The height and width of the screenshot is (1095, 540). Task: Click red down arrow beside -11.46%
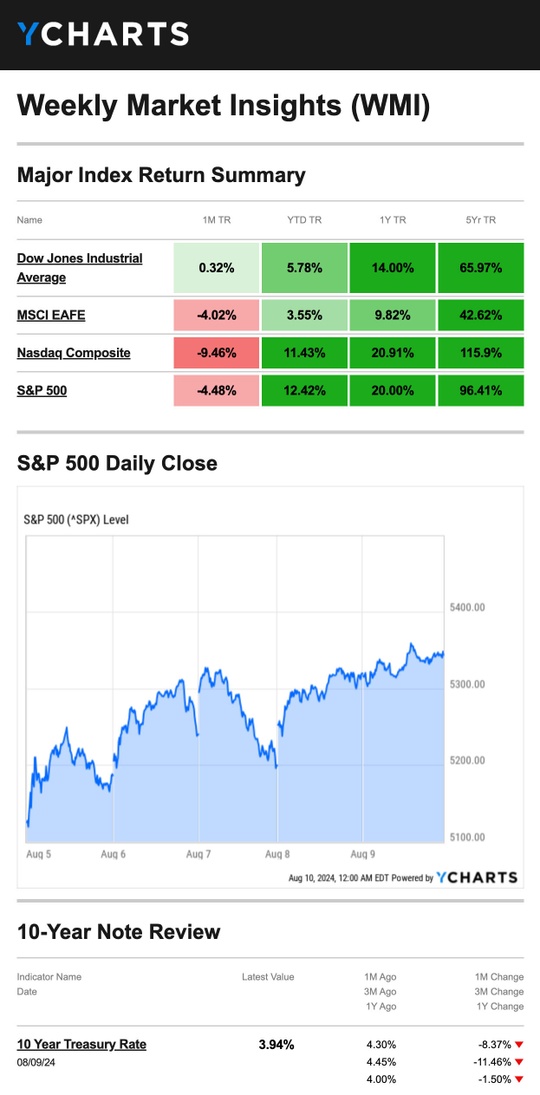click(519, 1062)
